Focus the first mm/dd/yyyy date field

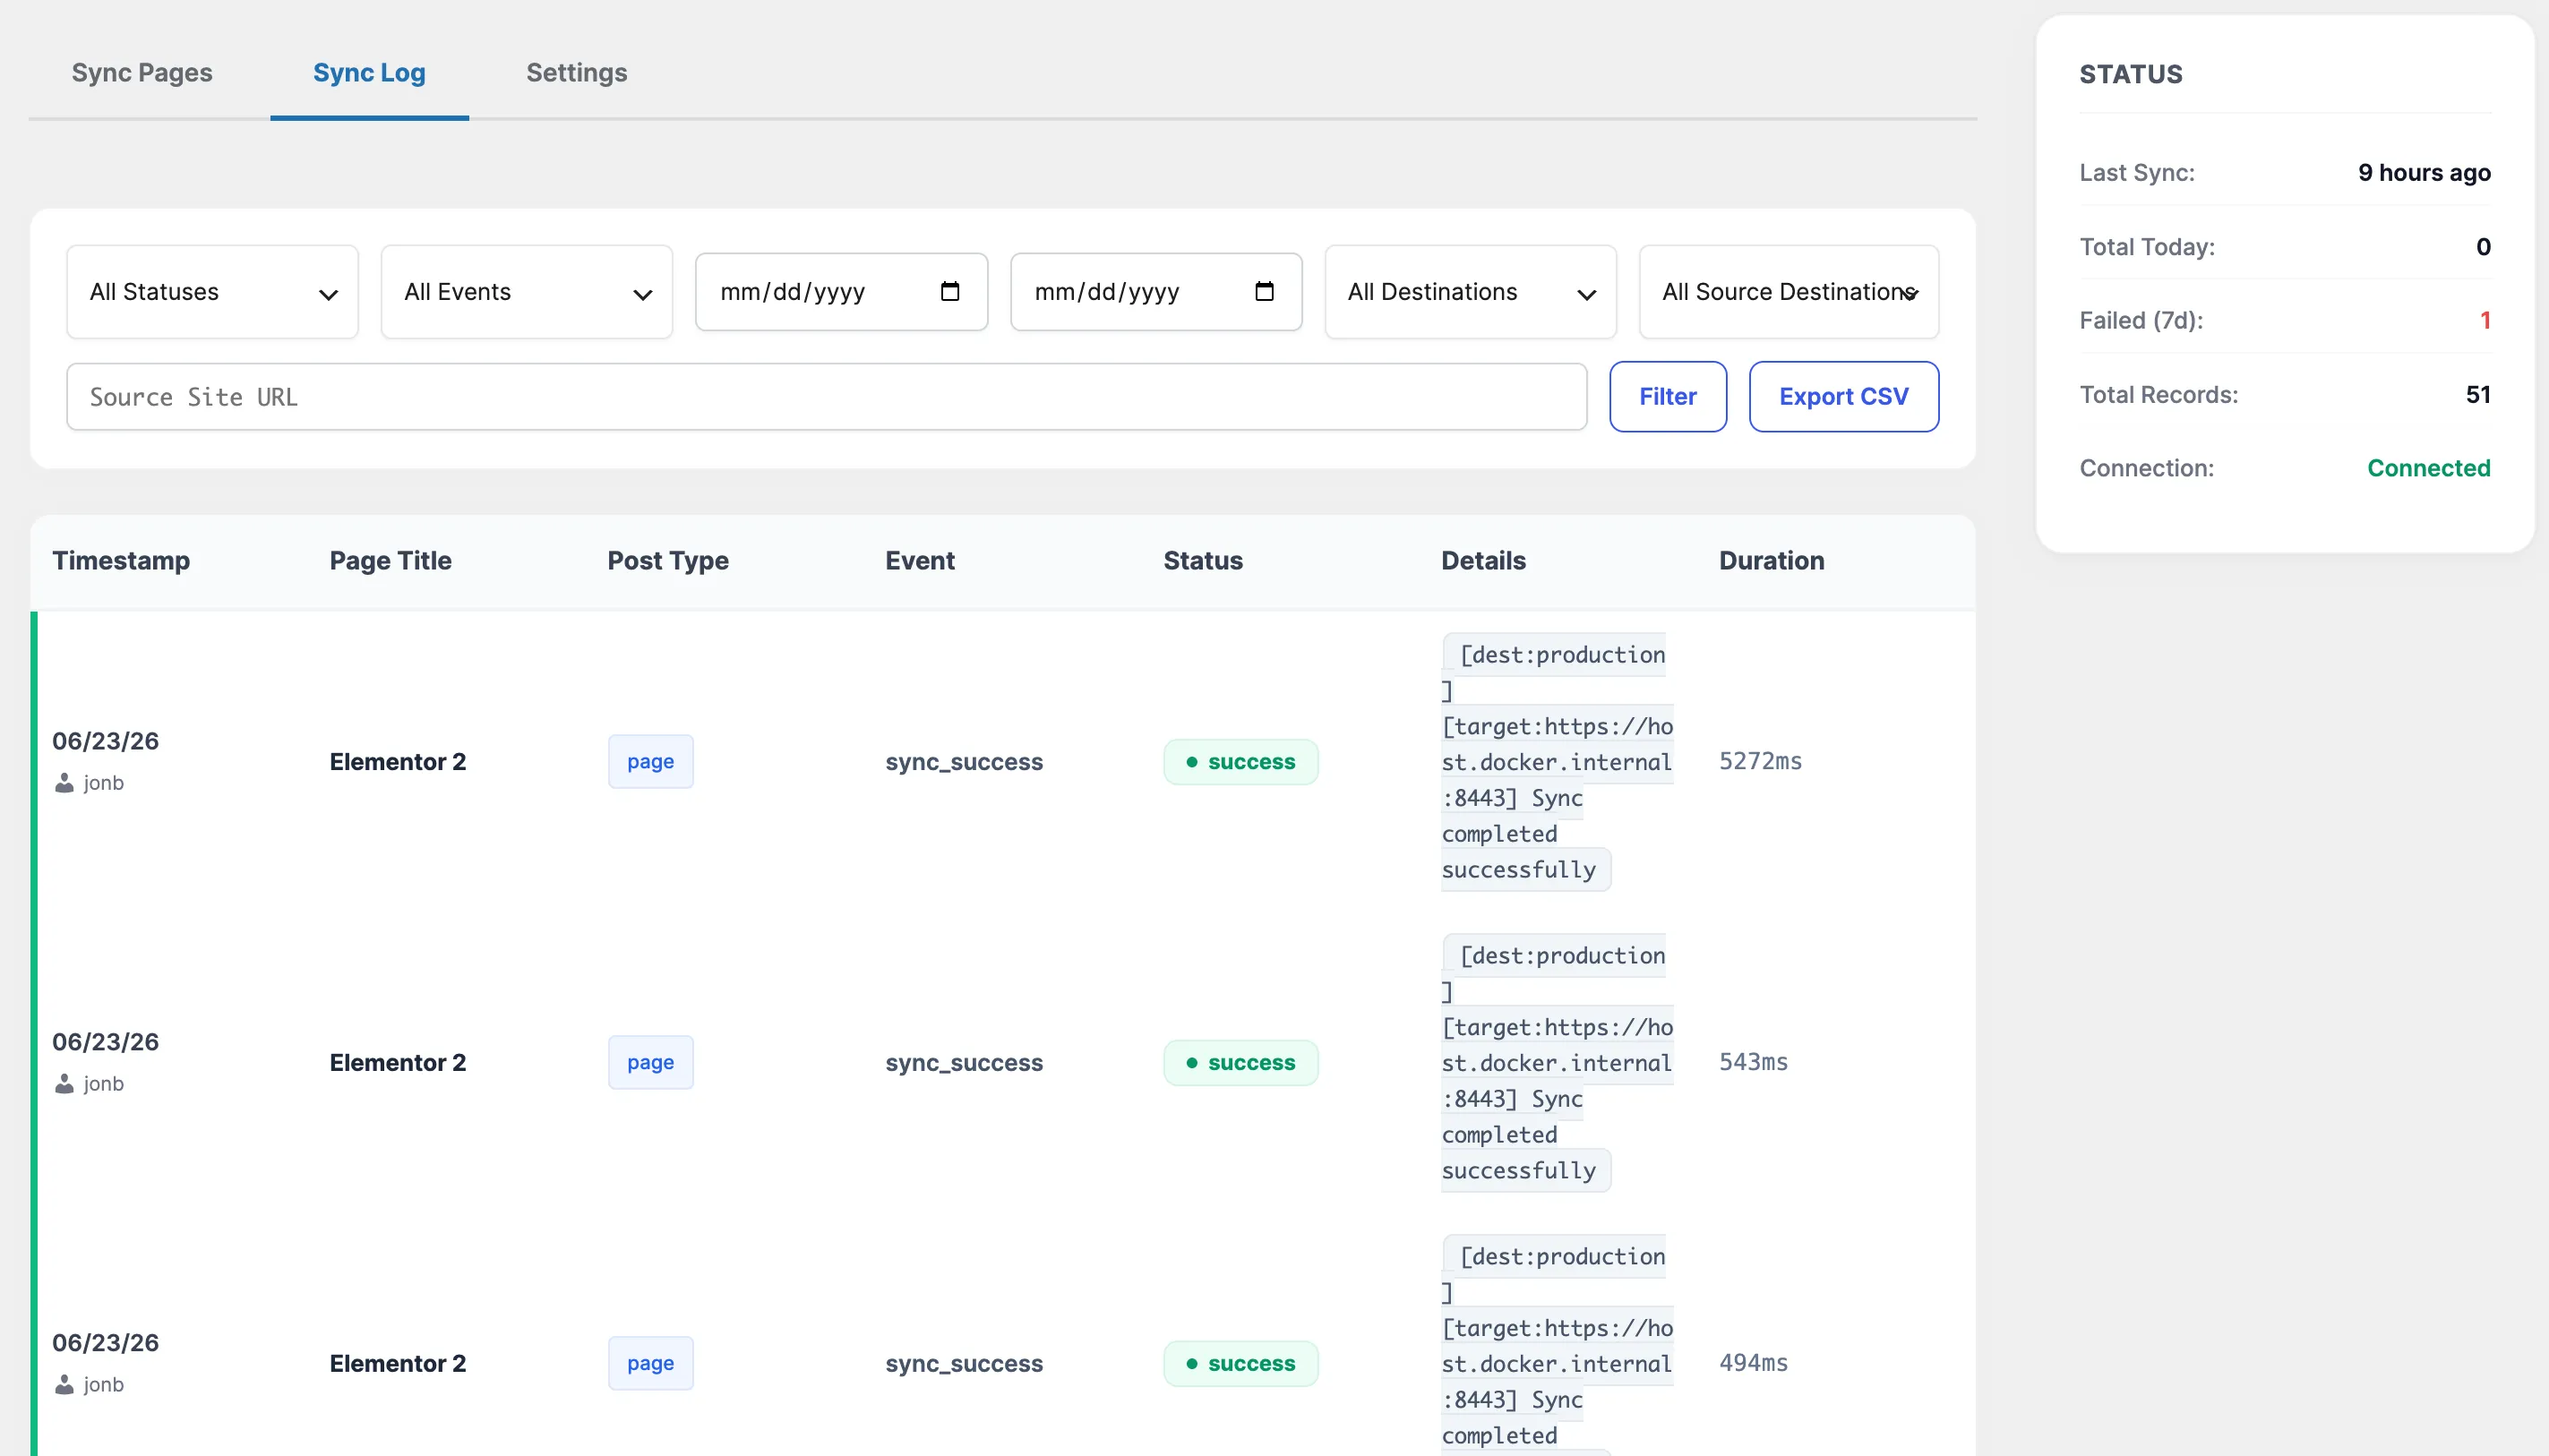point(841,292)
